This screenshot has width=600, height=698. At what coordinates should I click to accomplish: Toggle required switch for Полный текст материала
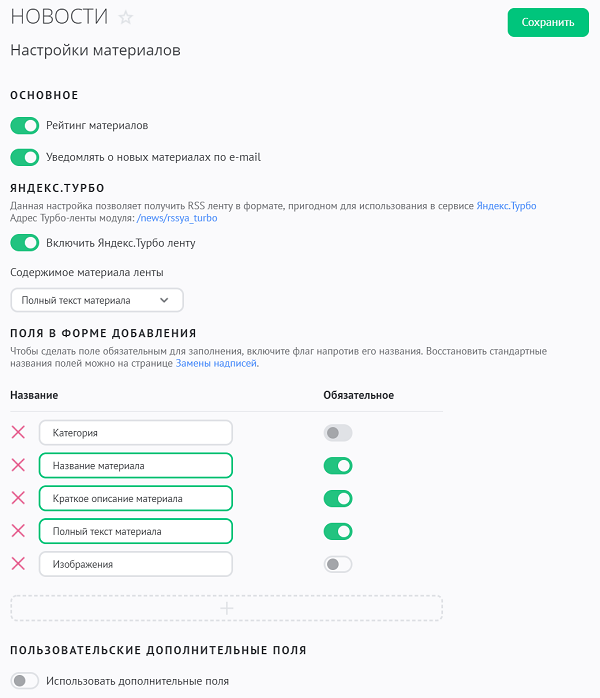(338, 531)
